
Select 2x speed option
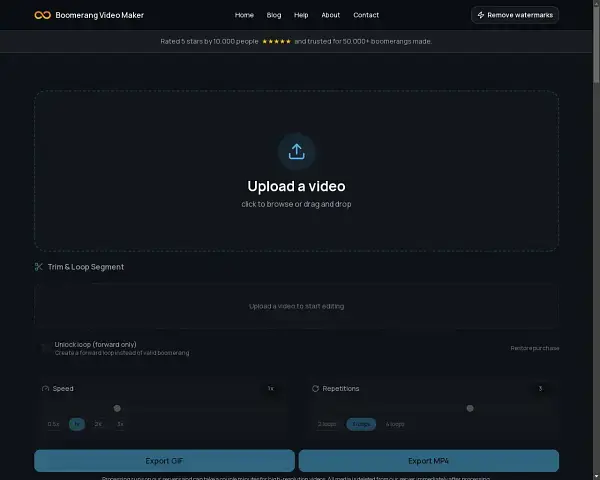[x=98, y=424]
